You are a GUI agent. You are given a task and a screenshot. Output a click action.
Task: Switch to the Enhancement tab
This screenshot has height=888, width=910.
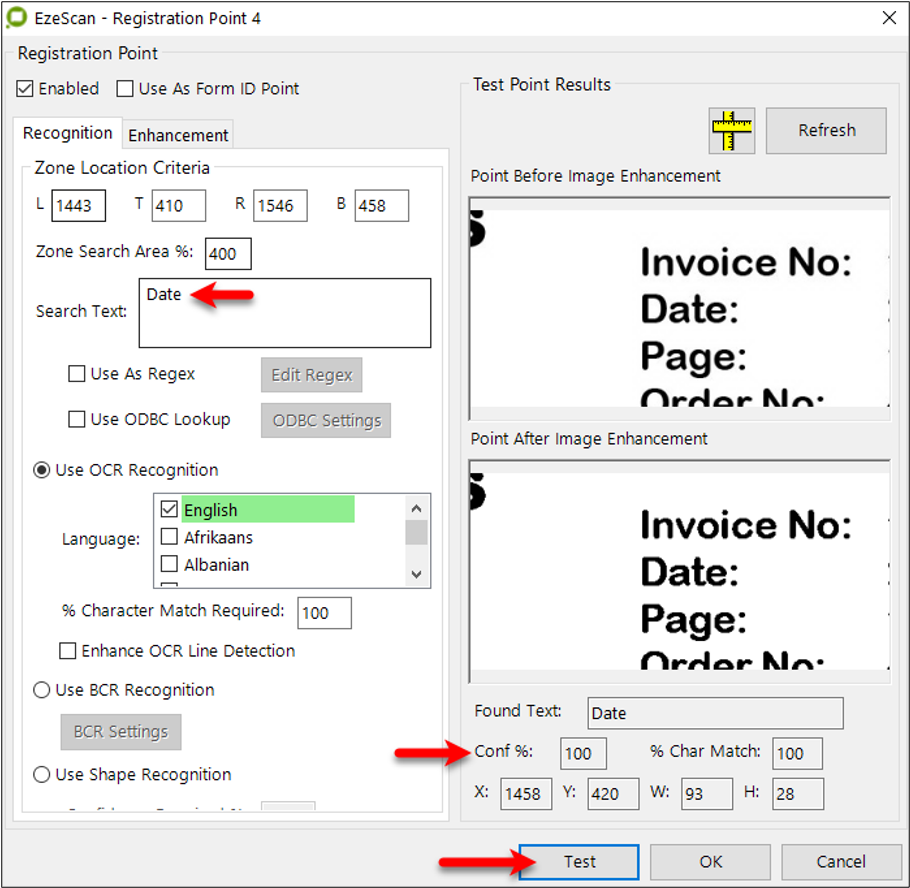coord(178,135)
